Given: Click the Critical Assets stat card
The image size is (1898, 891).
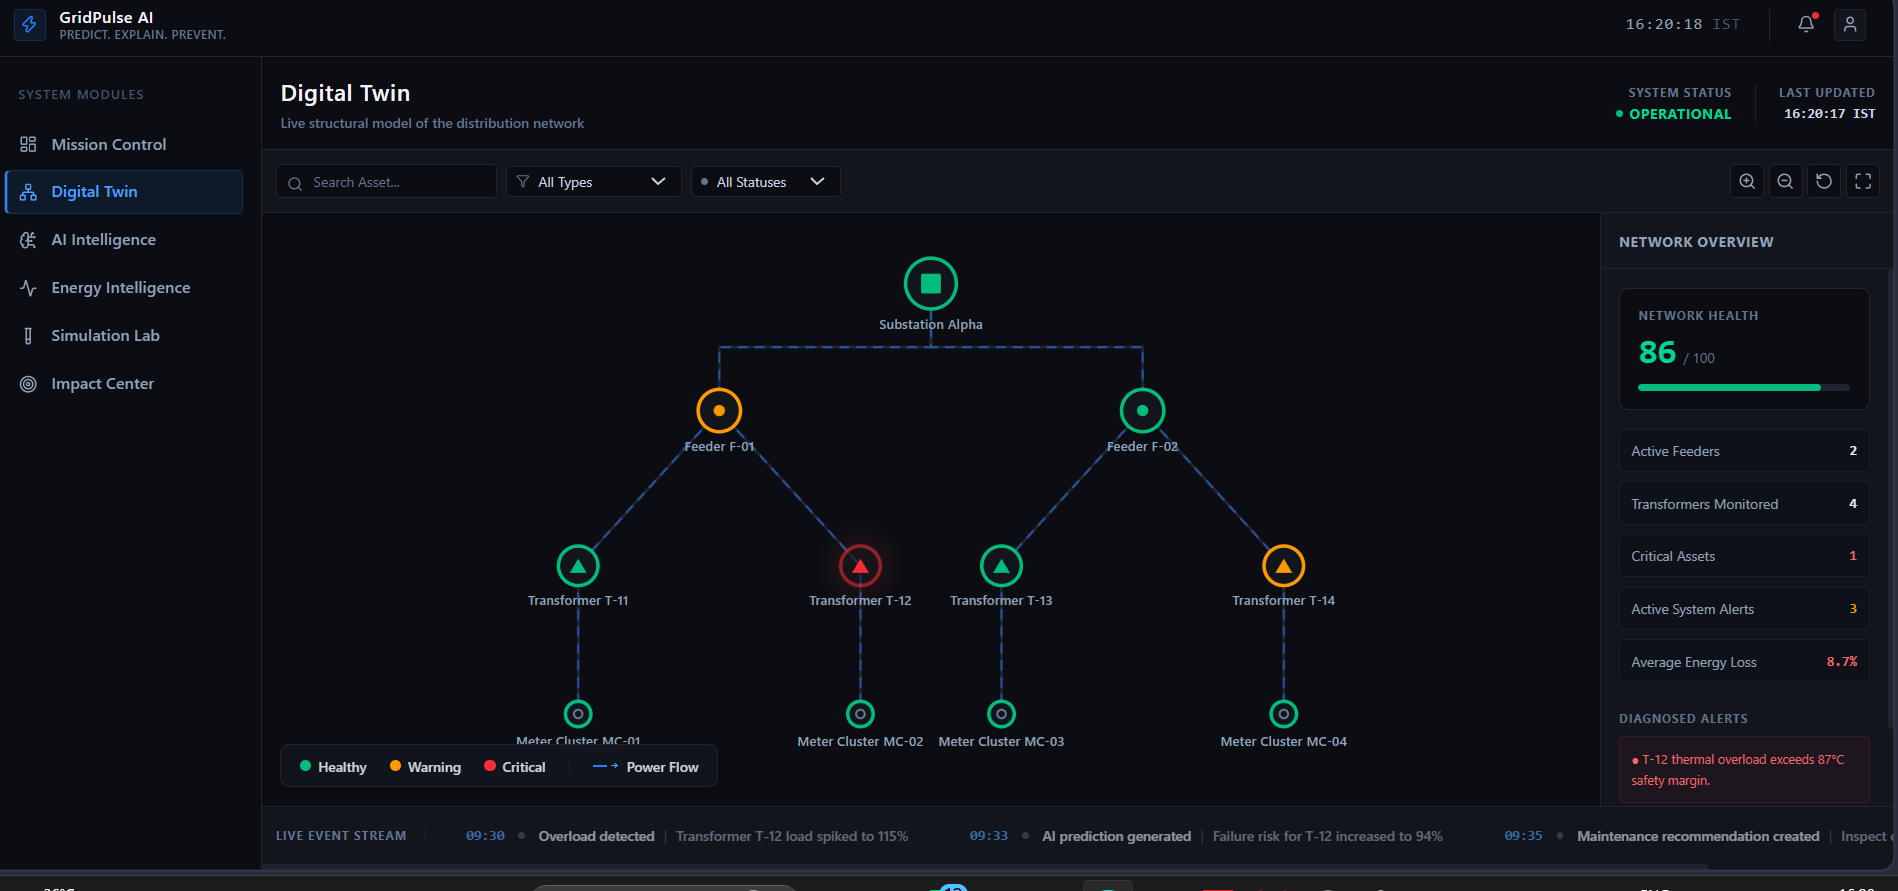Looking at the screenshot, I should click(1744, 556).
